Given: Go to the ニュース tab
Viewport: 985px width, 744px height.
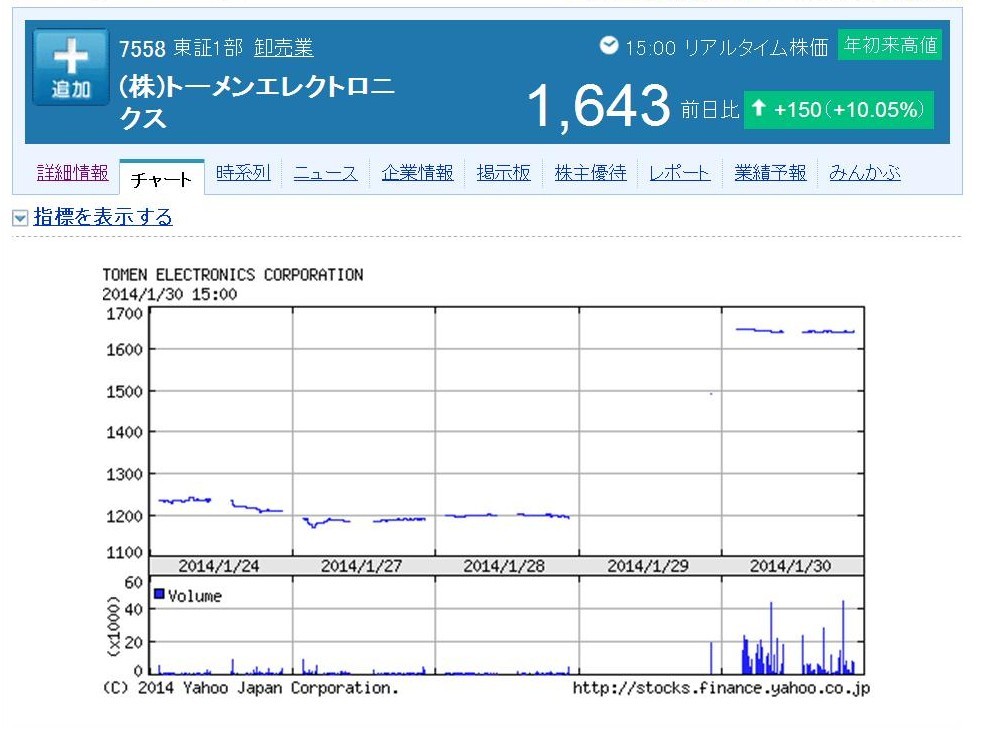Looking at the screenshot, I should tap(325, 172).
